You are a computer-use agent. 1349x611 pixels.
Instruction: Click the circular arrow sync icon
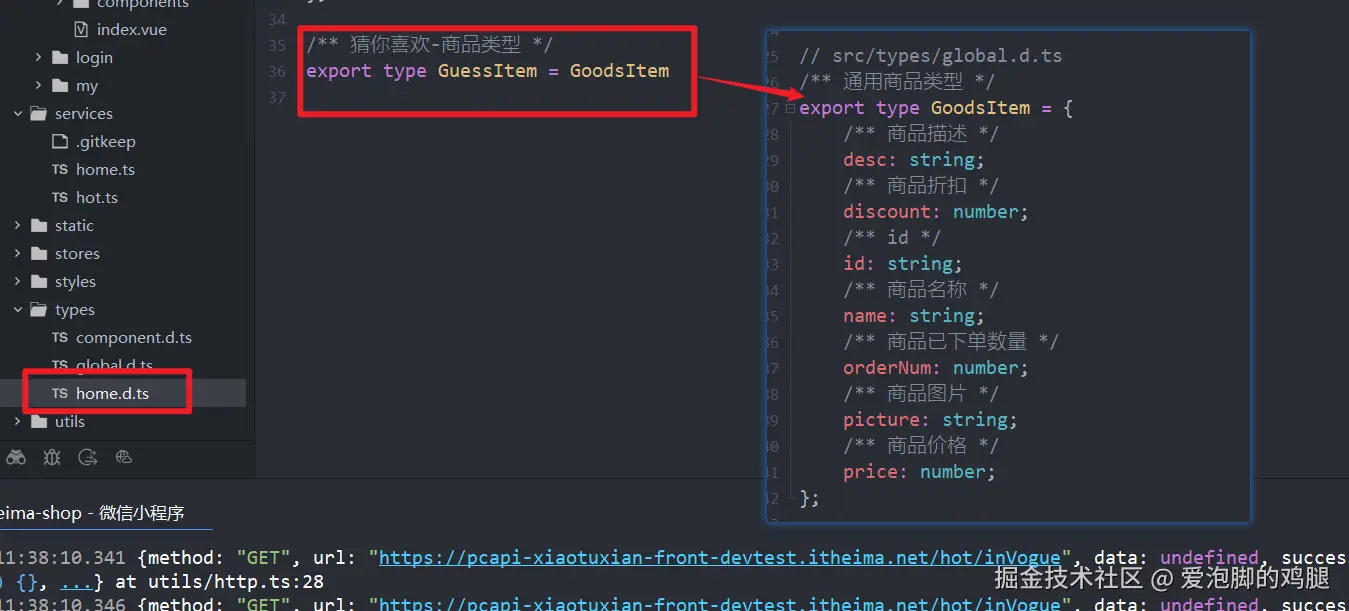(88, 458)
